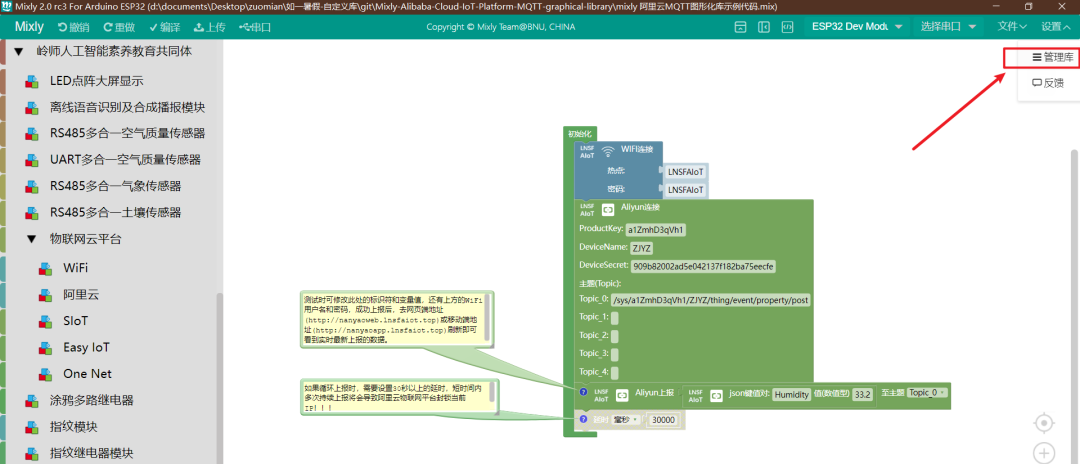Collapse the 物联网云平台 category
This screenshot has height=464, width=1080.
(x=31, y=239)
